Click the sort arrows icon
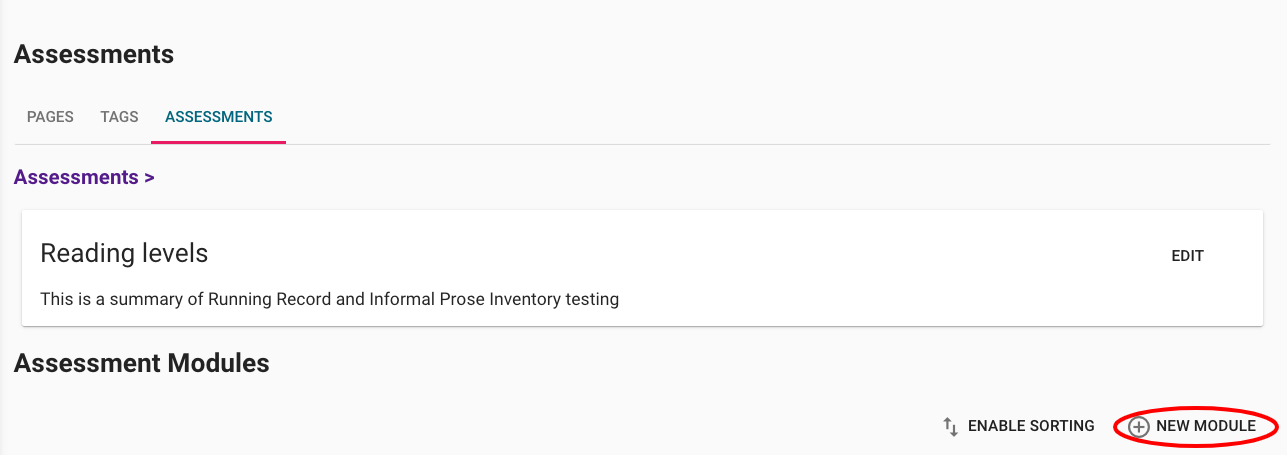The height and width of the screenshot is (455, 1287). coord(951,426)
